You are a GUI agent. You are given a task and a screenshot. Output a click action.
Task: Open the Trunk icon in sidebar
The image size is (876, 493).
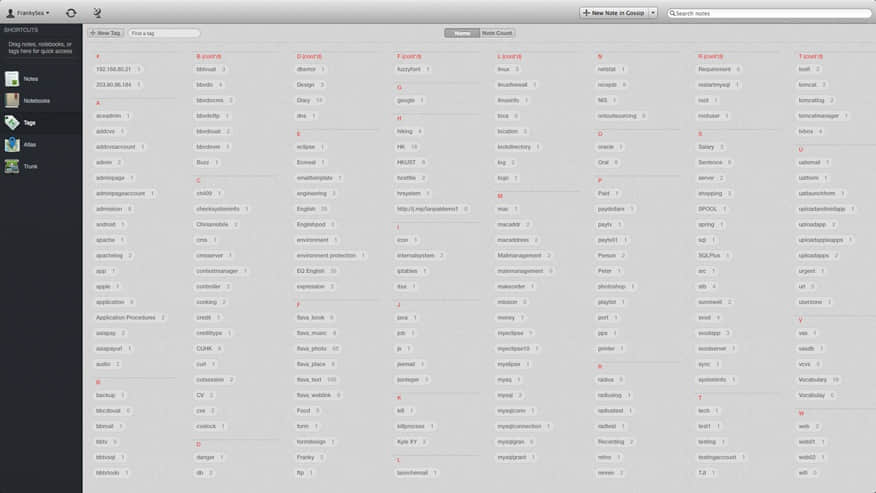(x=12, y=166)
